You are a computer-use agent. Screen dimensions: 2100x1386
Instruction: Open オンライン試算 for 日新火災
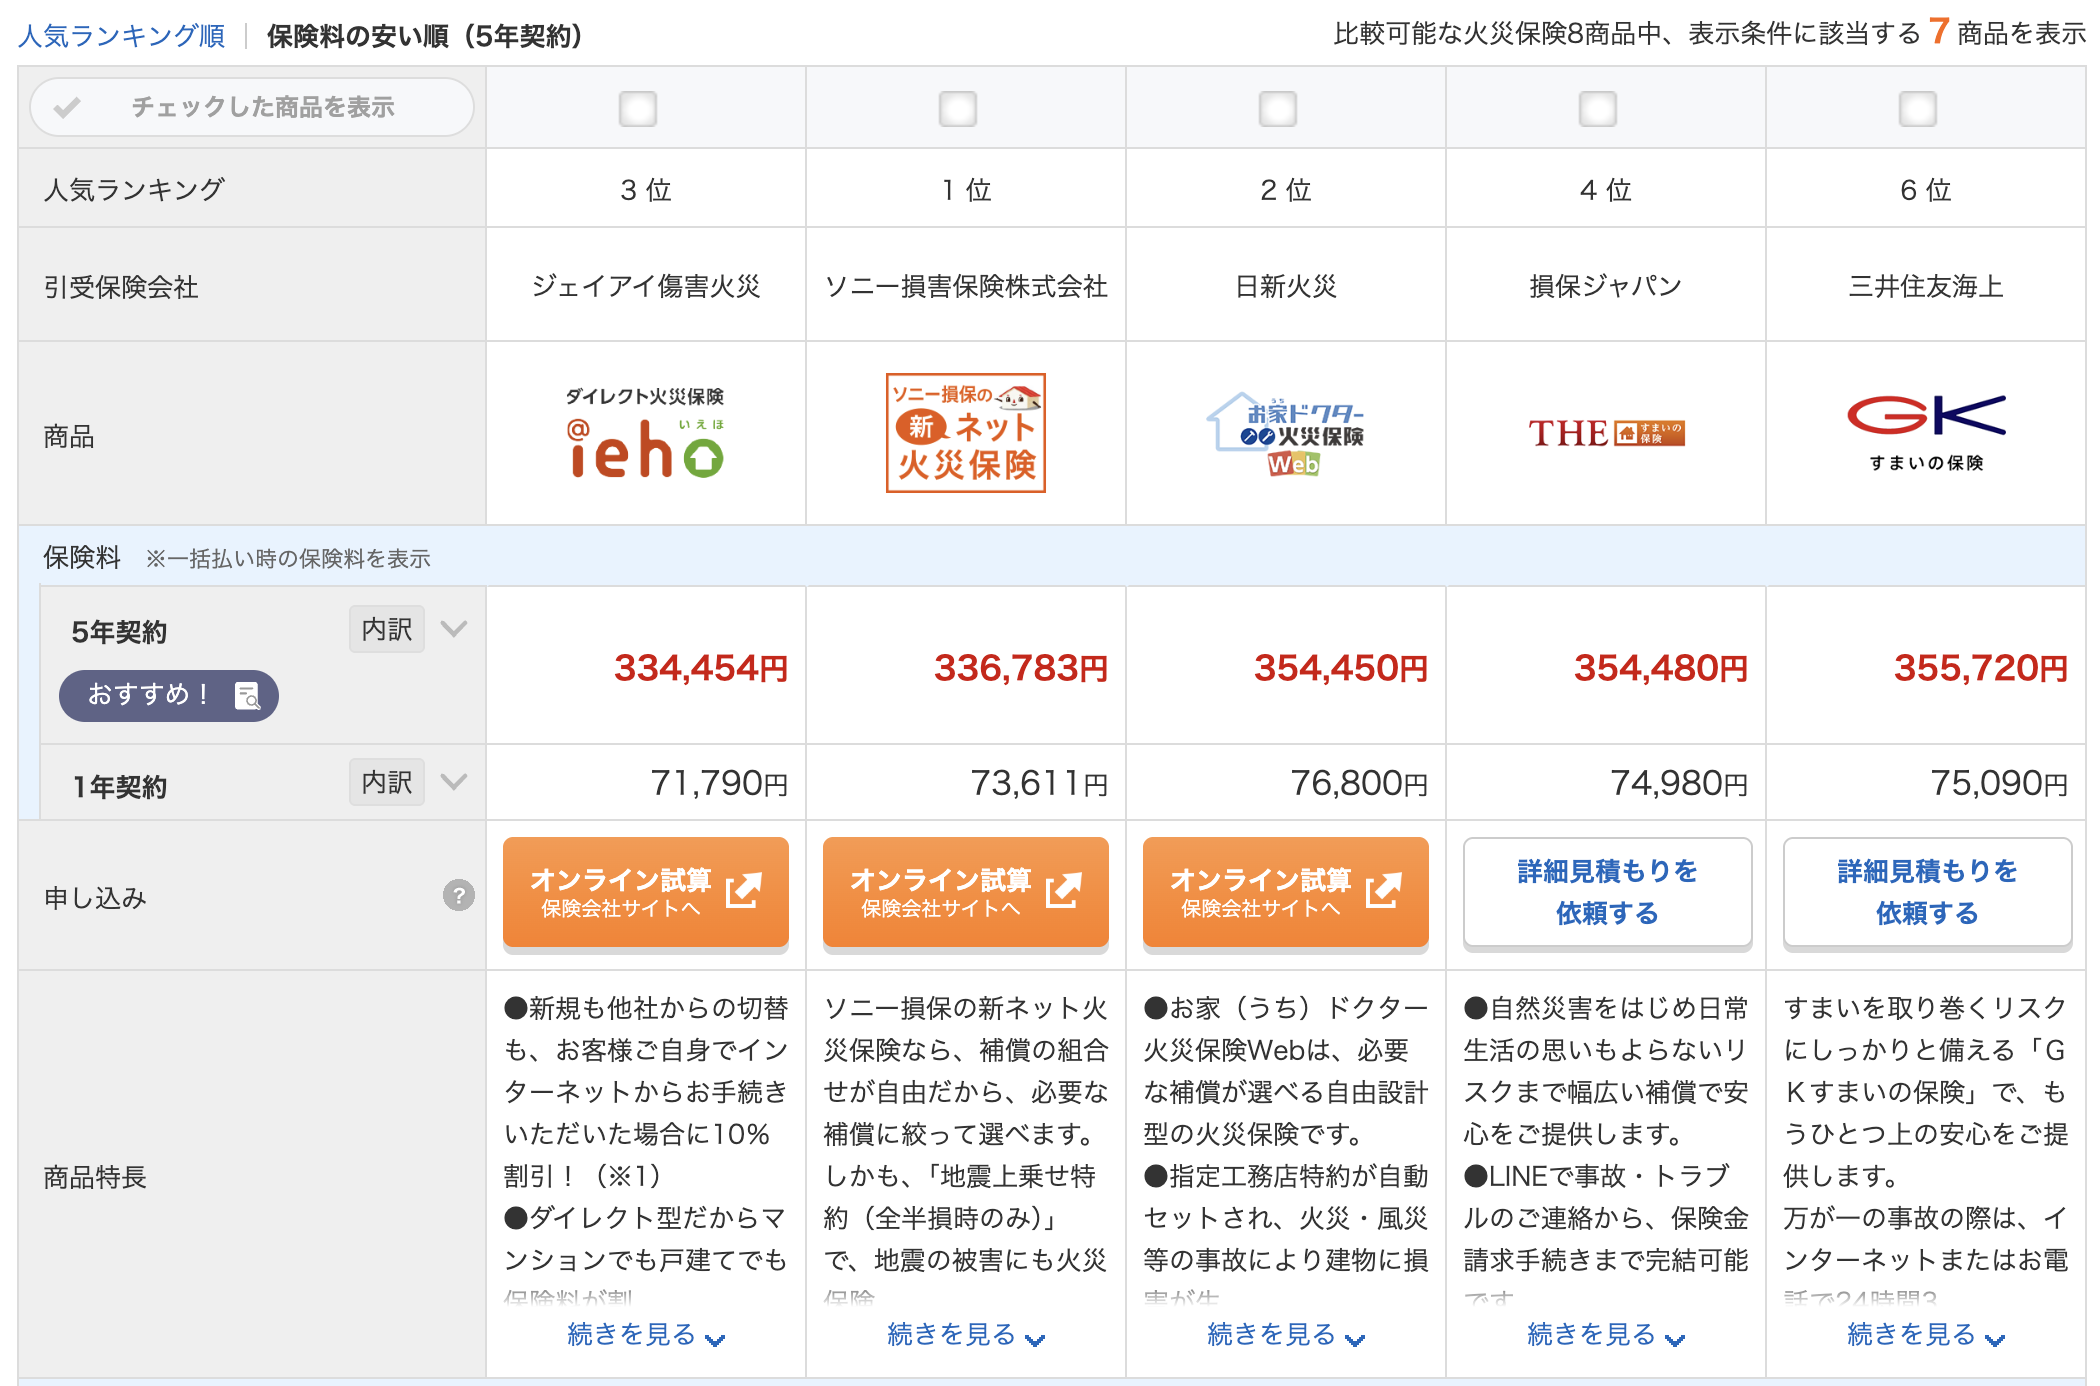pyautogui.click(x=1285, y=892)
